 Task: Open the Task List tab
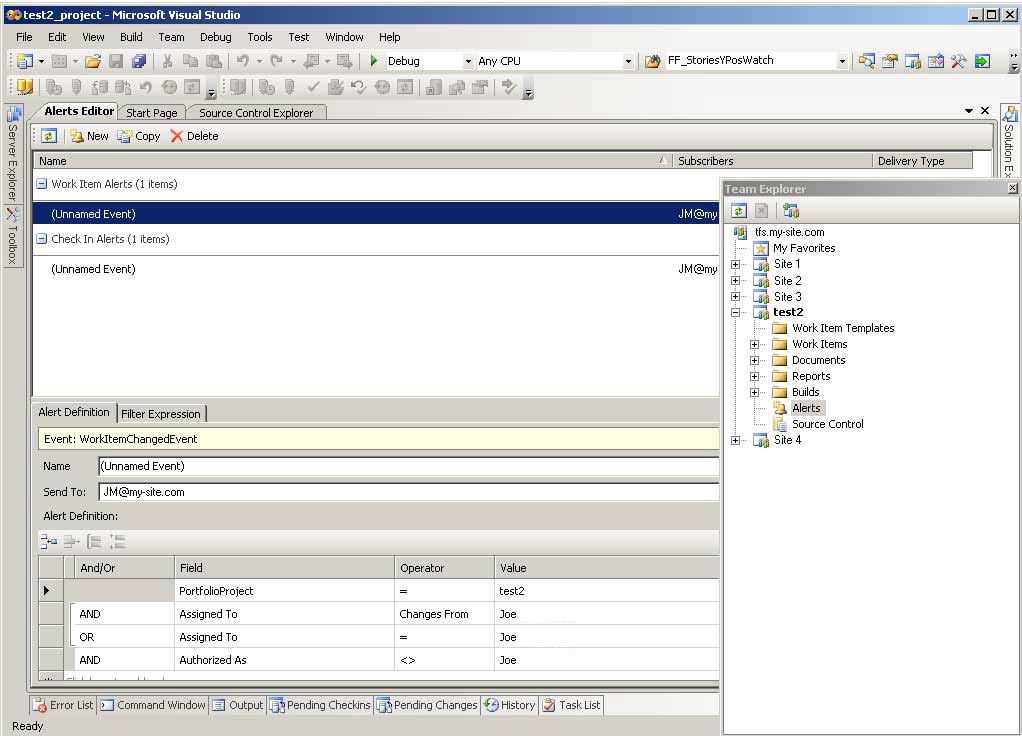pyautogui.click(x=572, y=705)
